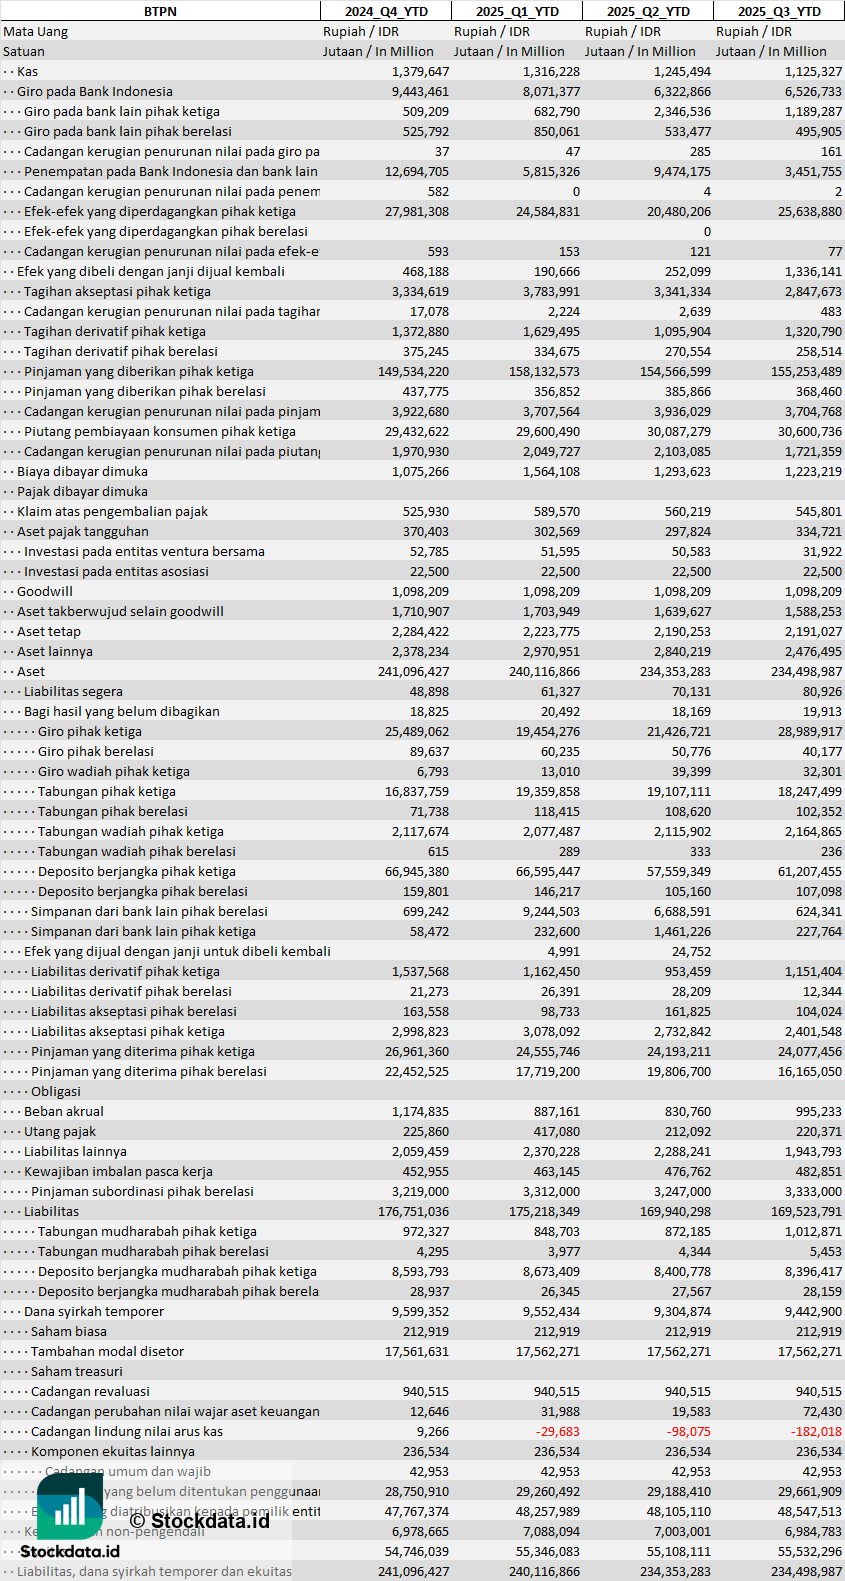Select Pinjaman yang diberikan pihak berelasi label
Screen dimensions: 845x1581
[x=145, y=391]
